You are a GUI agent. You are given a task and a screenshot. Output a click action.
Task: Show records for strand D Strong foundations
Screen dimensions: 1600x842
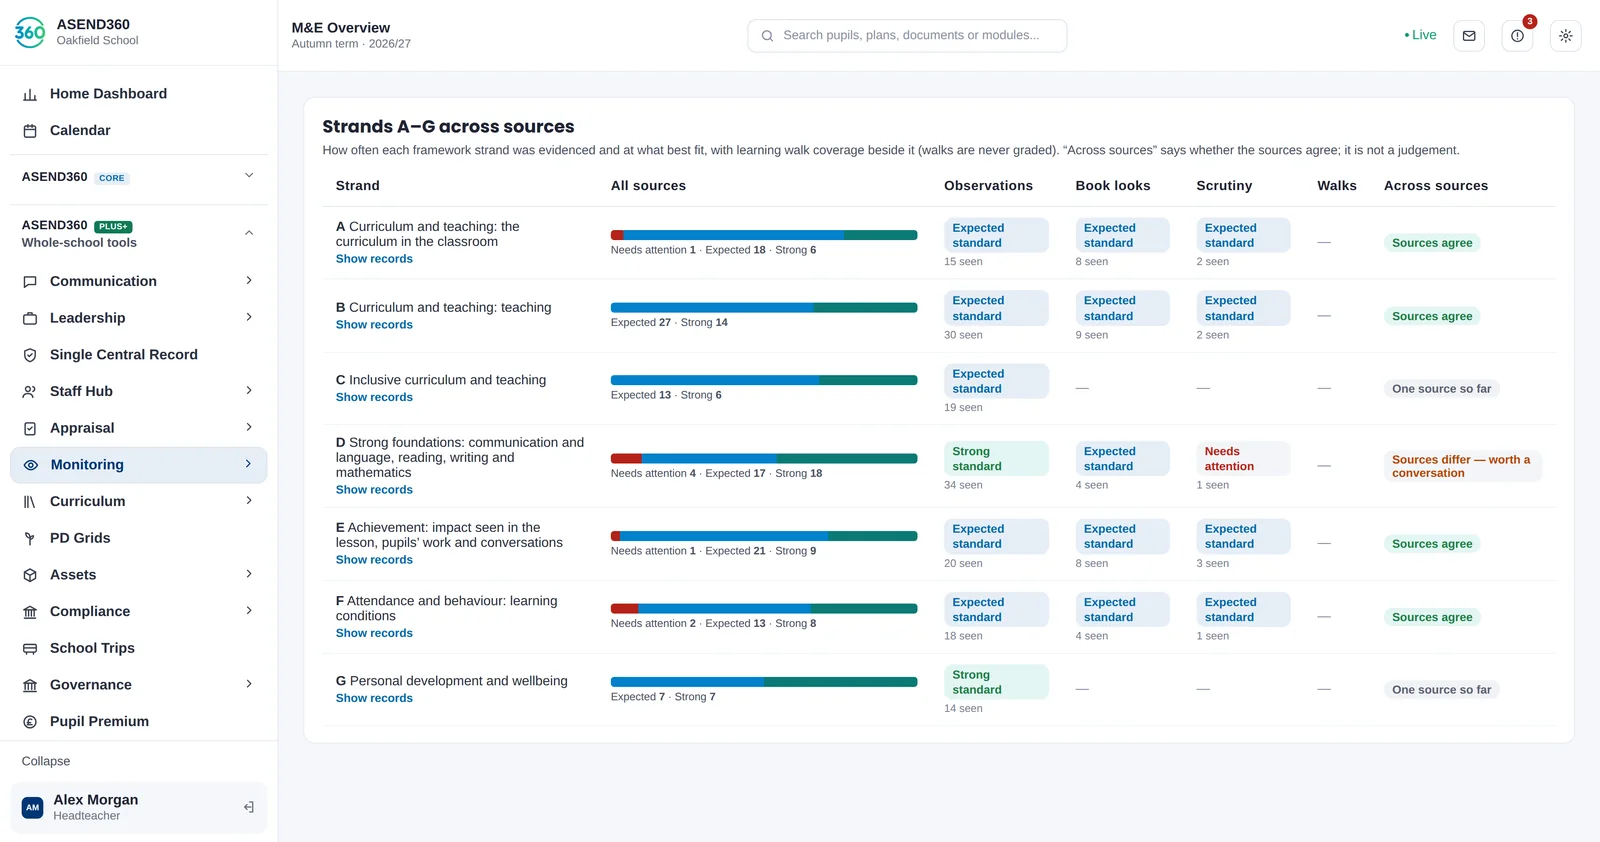click(x=374, y=490)
